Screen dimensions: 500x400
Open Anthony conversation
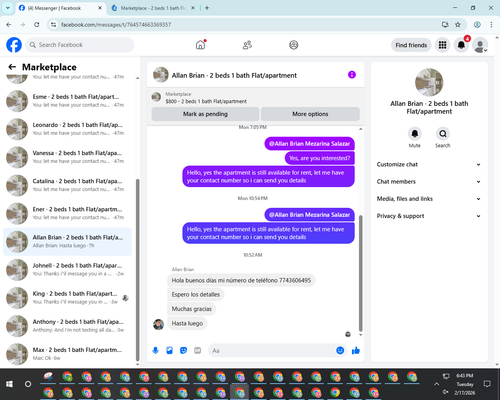pos(67,326)
